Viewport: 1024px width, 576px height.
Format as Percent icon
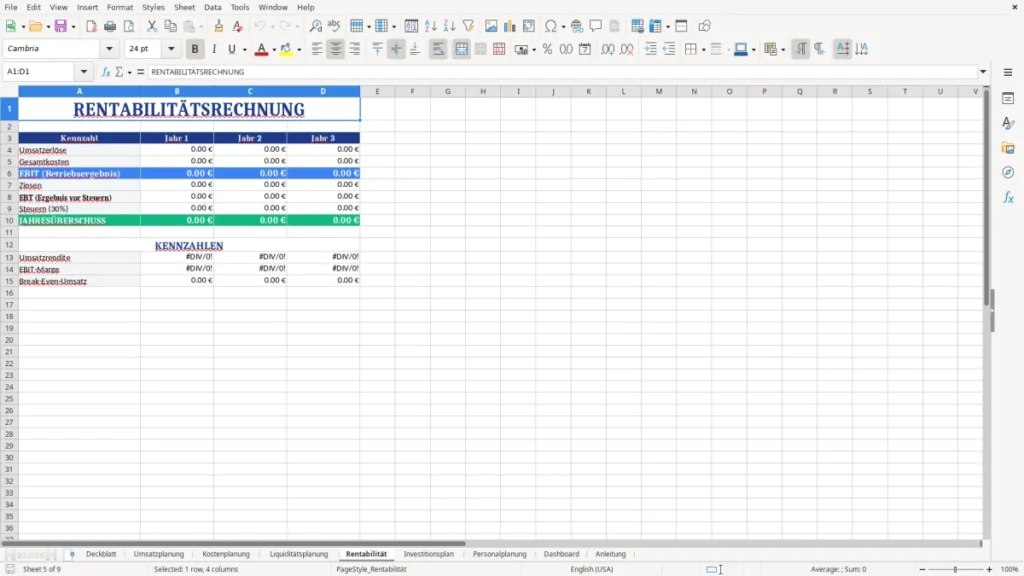pyautogui.click(x=547, y=49)
